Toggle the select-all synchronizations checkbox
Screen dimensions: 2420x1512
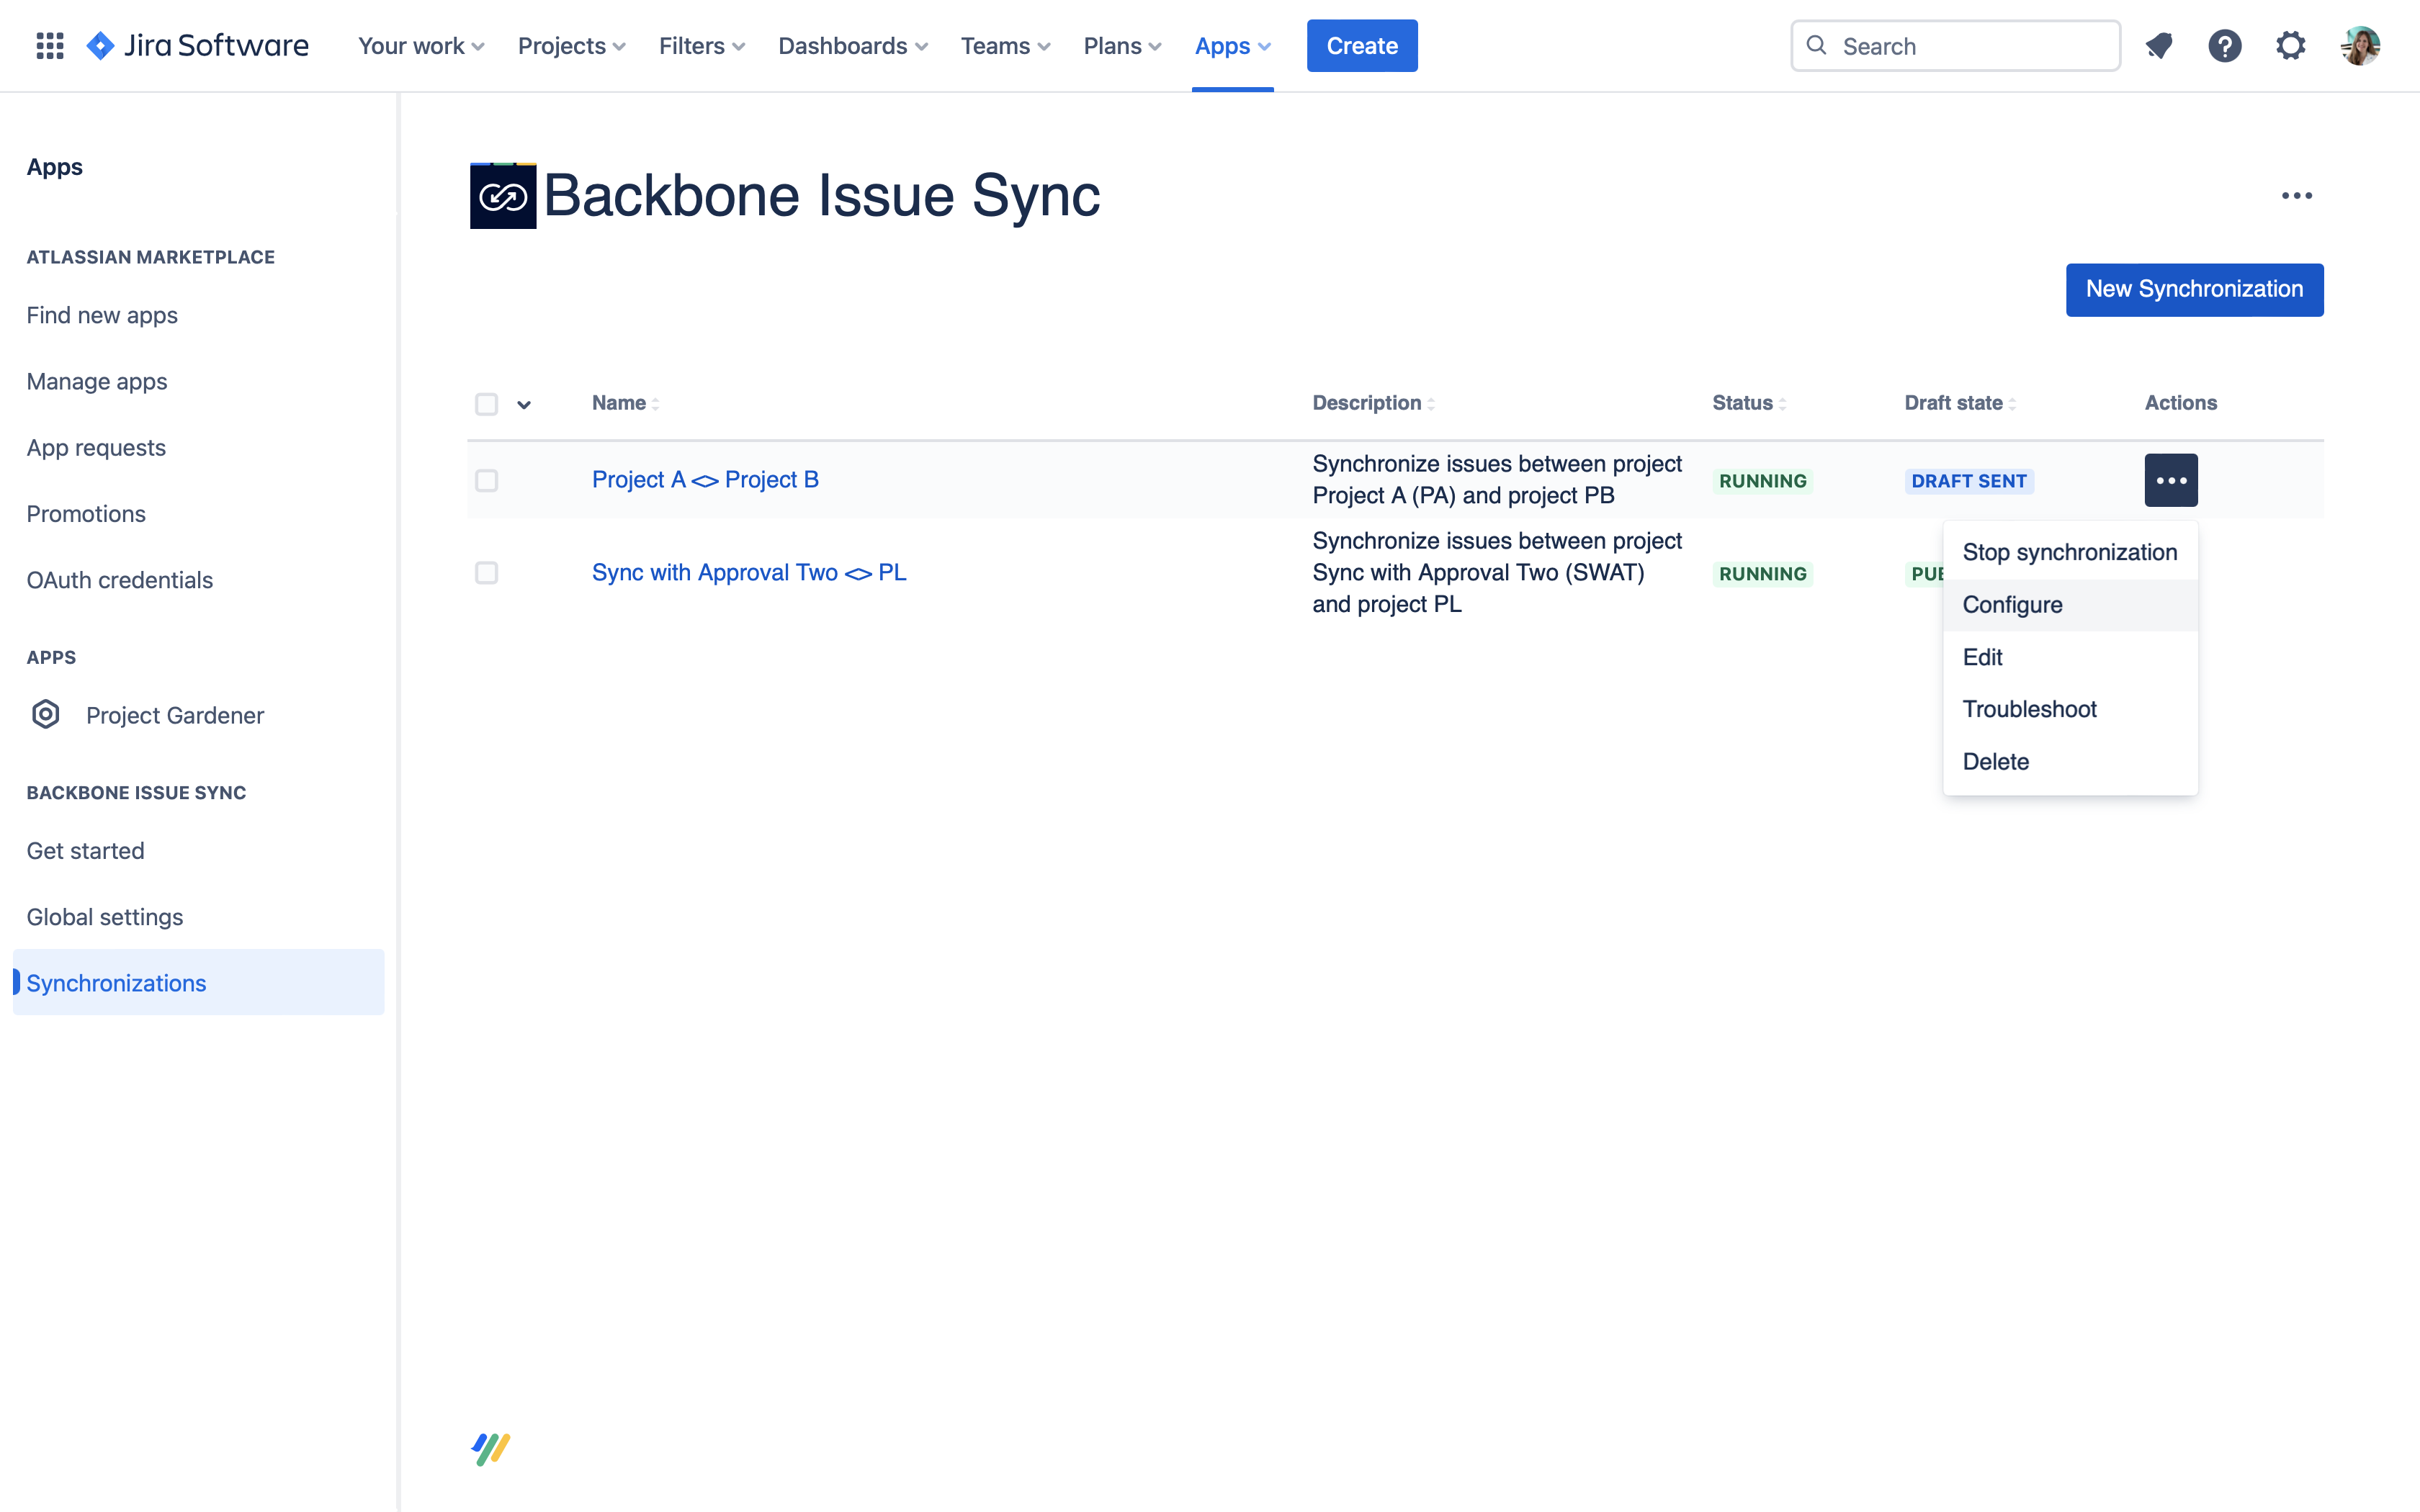486,404
